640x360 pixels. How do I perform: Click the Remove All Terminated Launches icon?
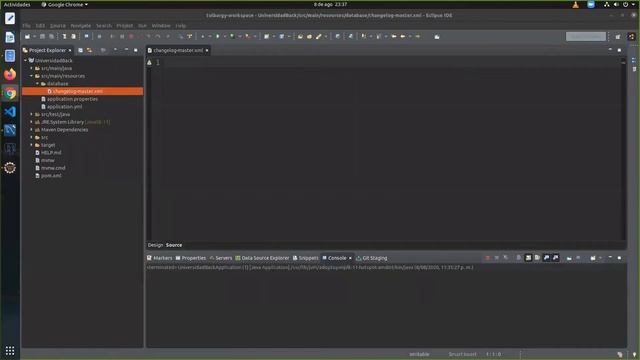coord(506,258)
